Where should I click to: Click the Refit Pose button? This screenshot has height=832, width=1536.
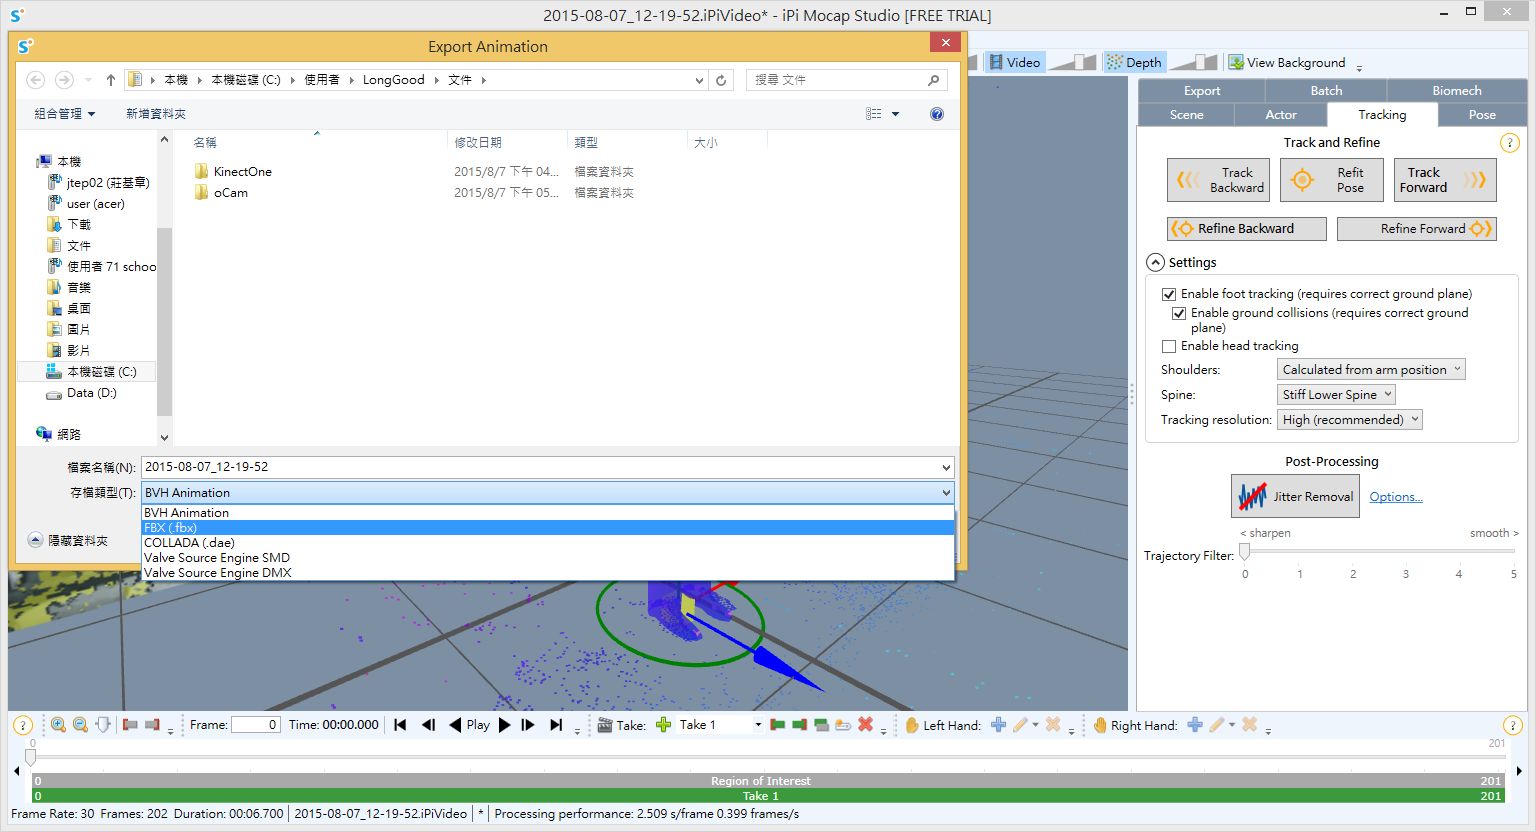(x=1330, y=180)
